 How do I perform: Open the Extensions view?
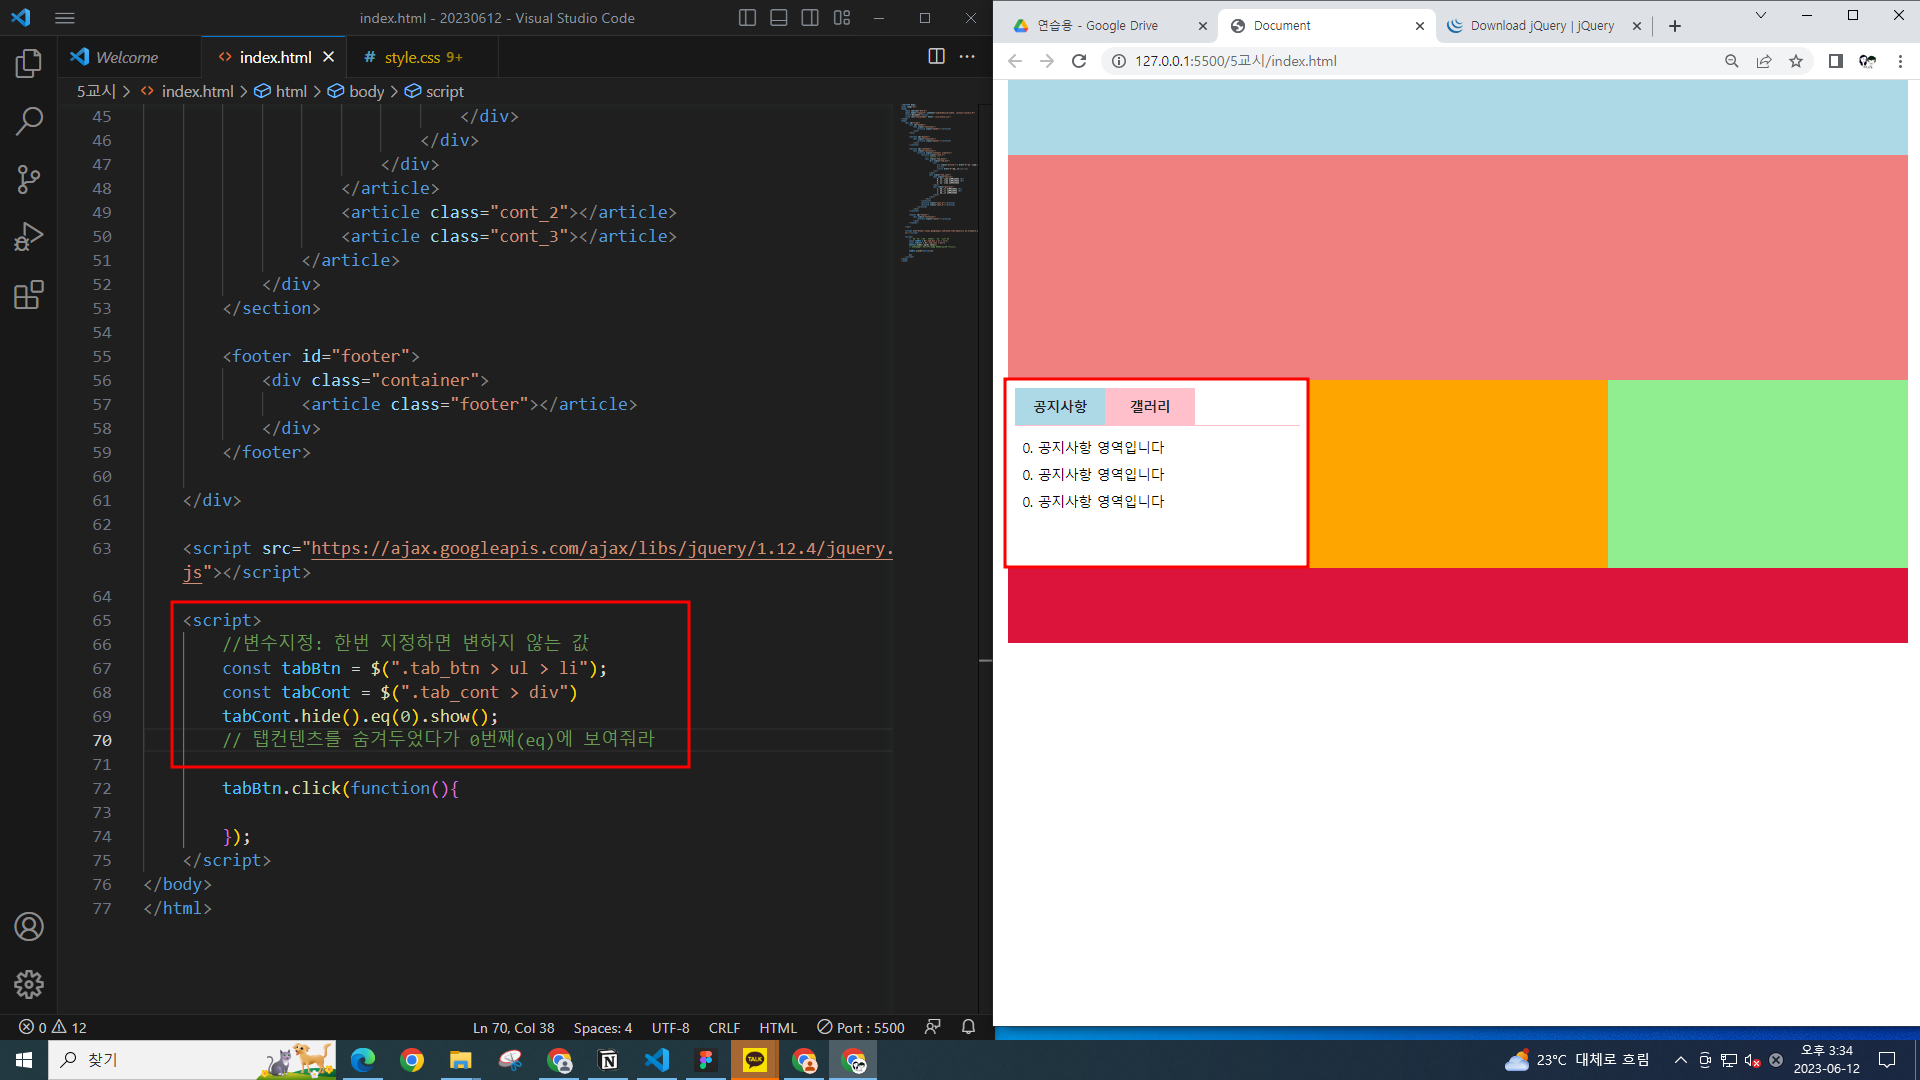pyautogui.click(x=29, y=295)
